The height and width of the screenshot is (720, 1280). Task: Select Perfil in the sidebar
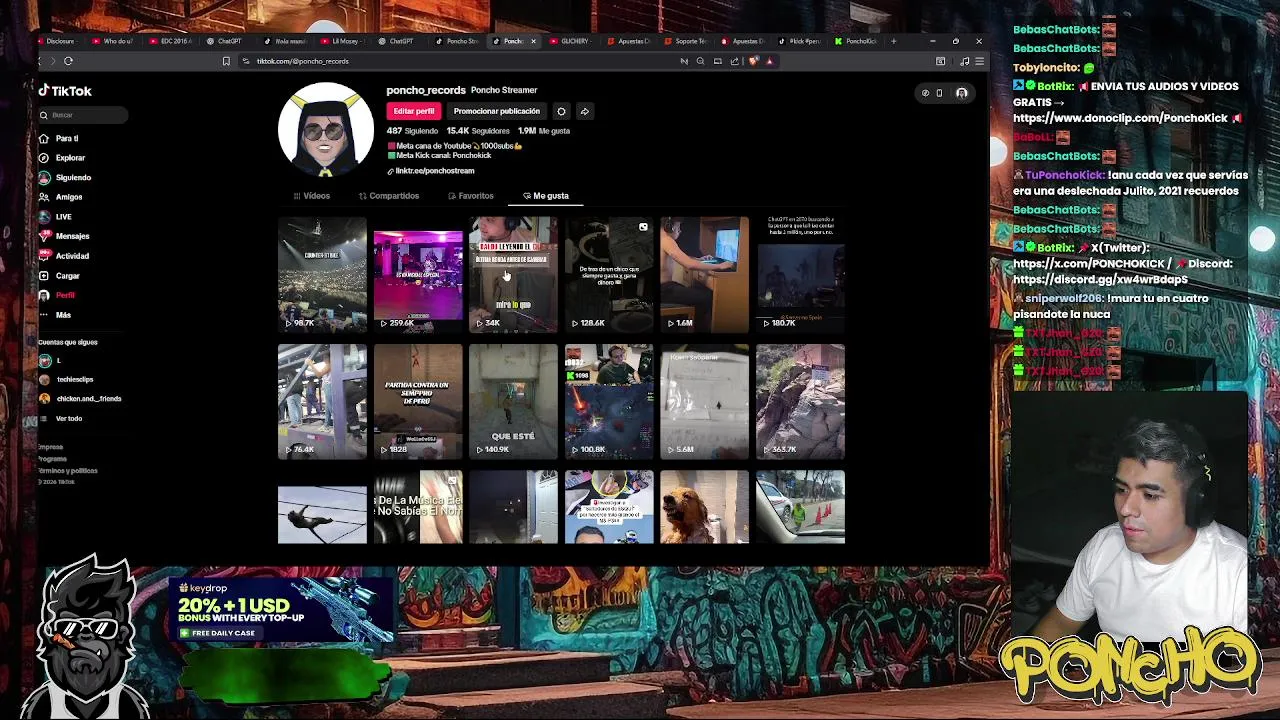pyautogui.click(x=57, y=295)
